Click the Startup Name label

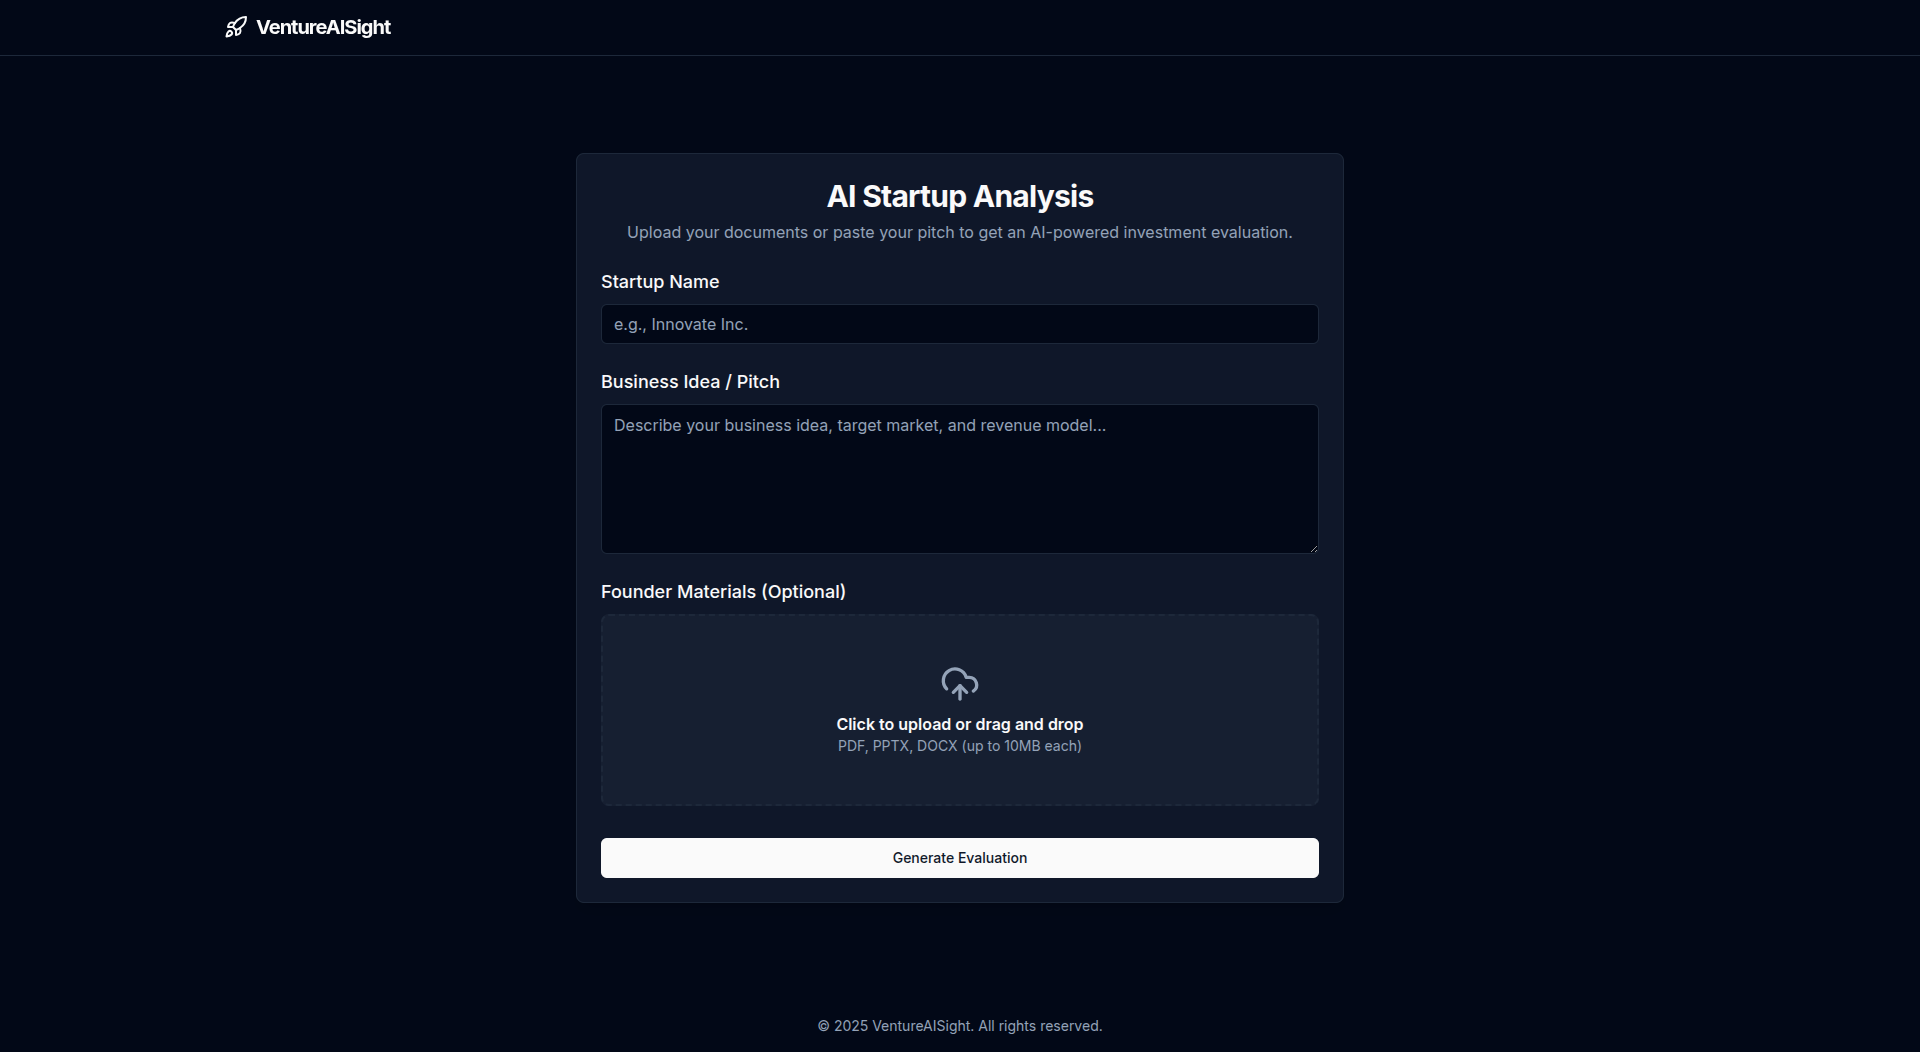[659, 282]
